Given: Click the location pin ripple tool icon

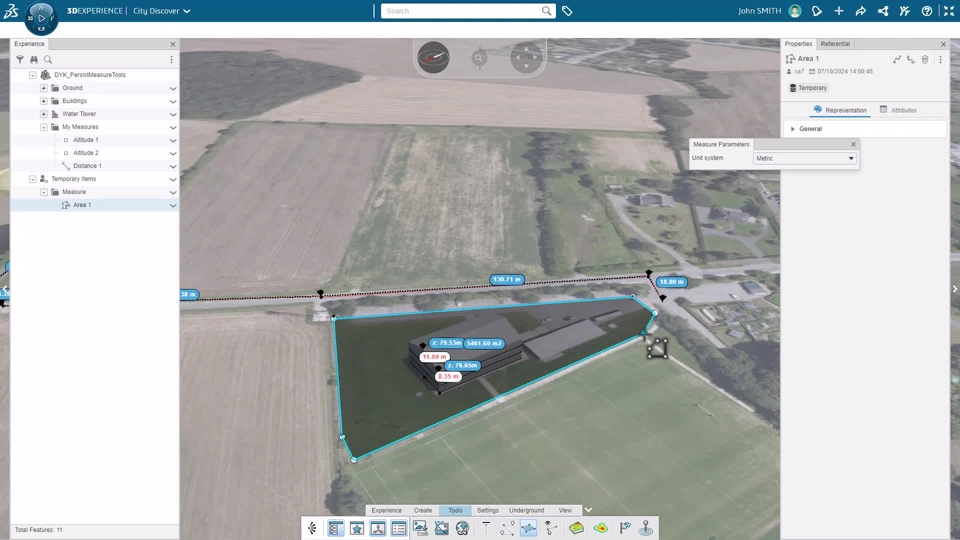Looking at the screenshot, I should coord(646,528).
